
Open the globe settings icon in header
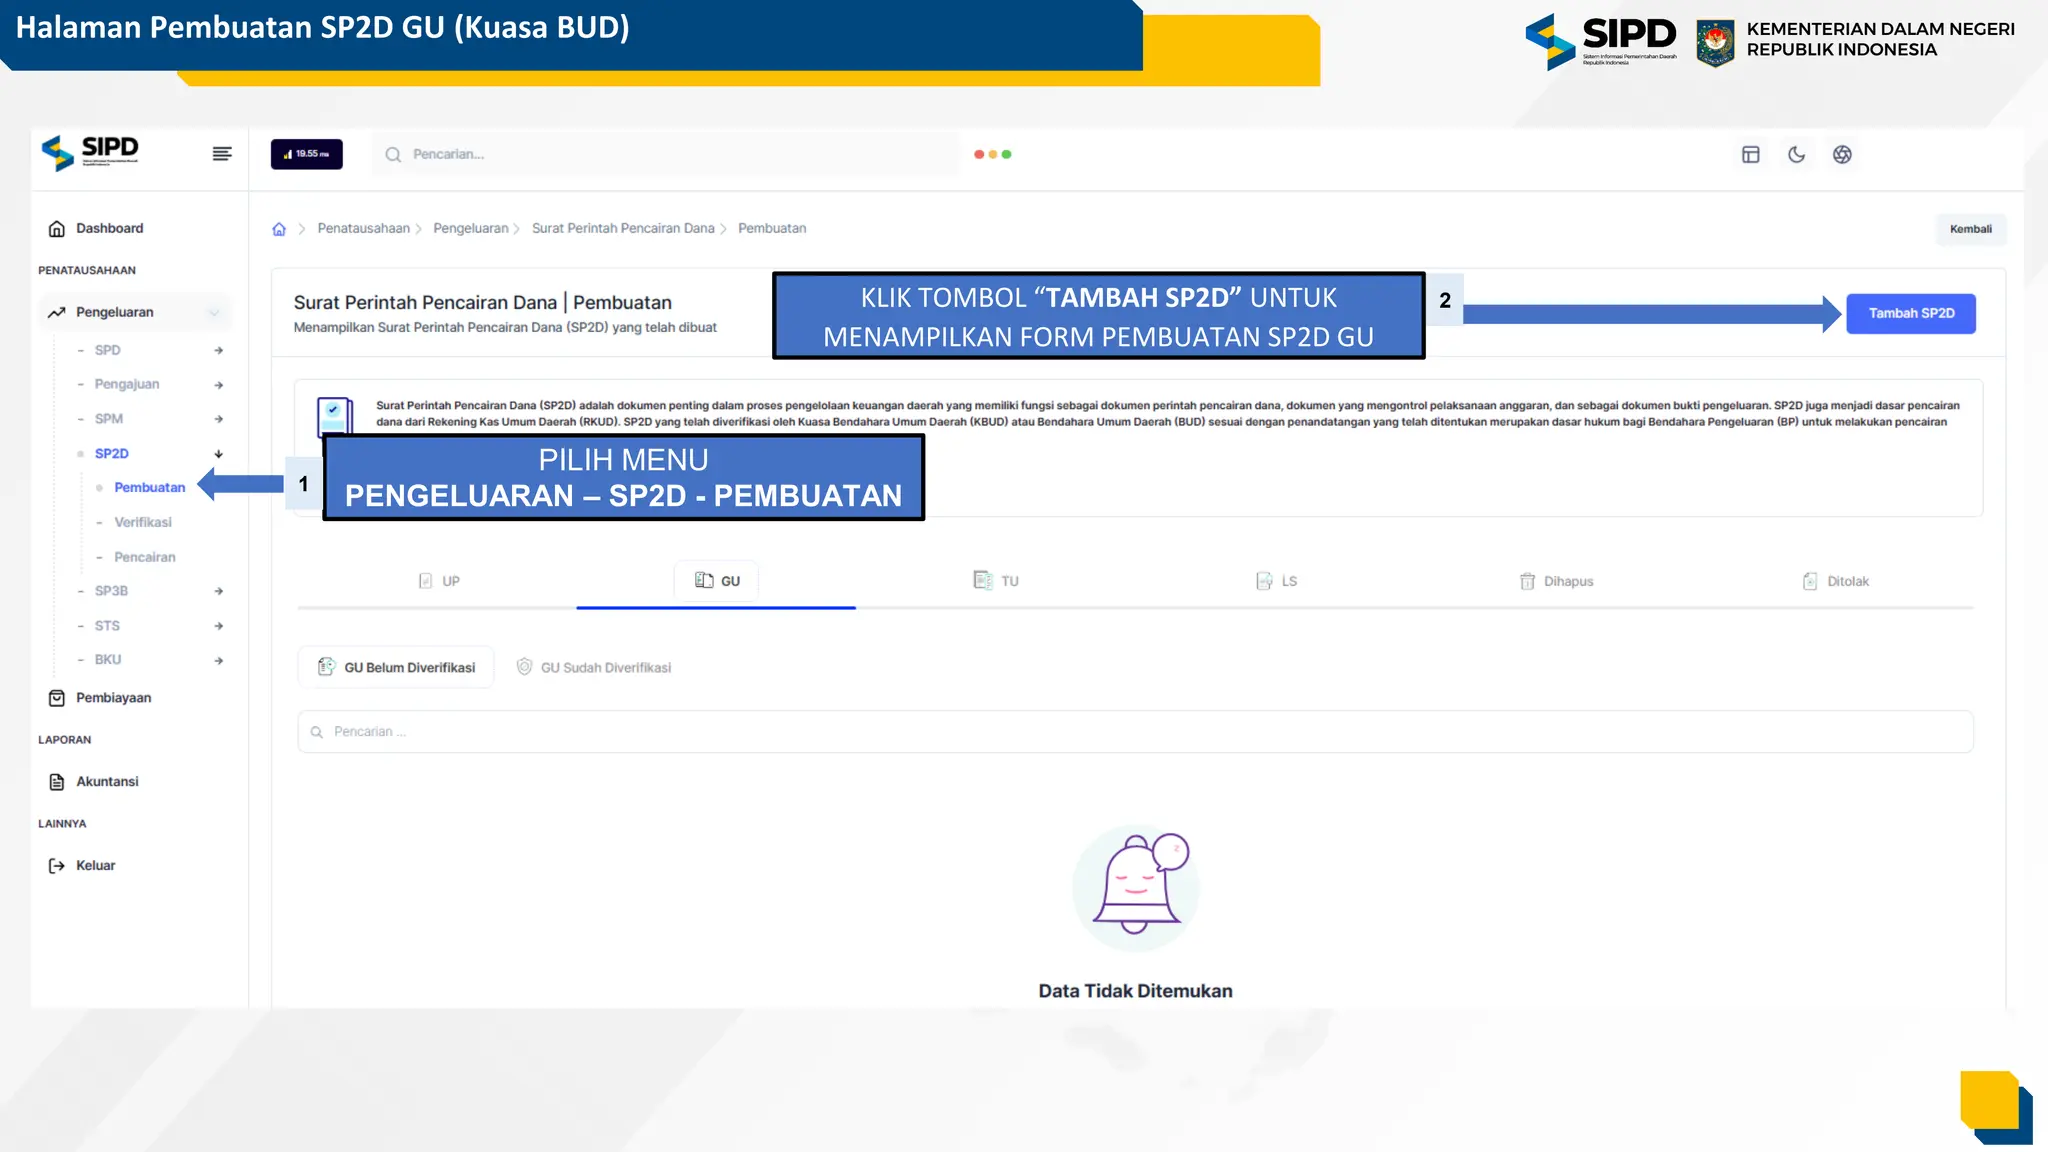(1842, 154)
